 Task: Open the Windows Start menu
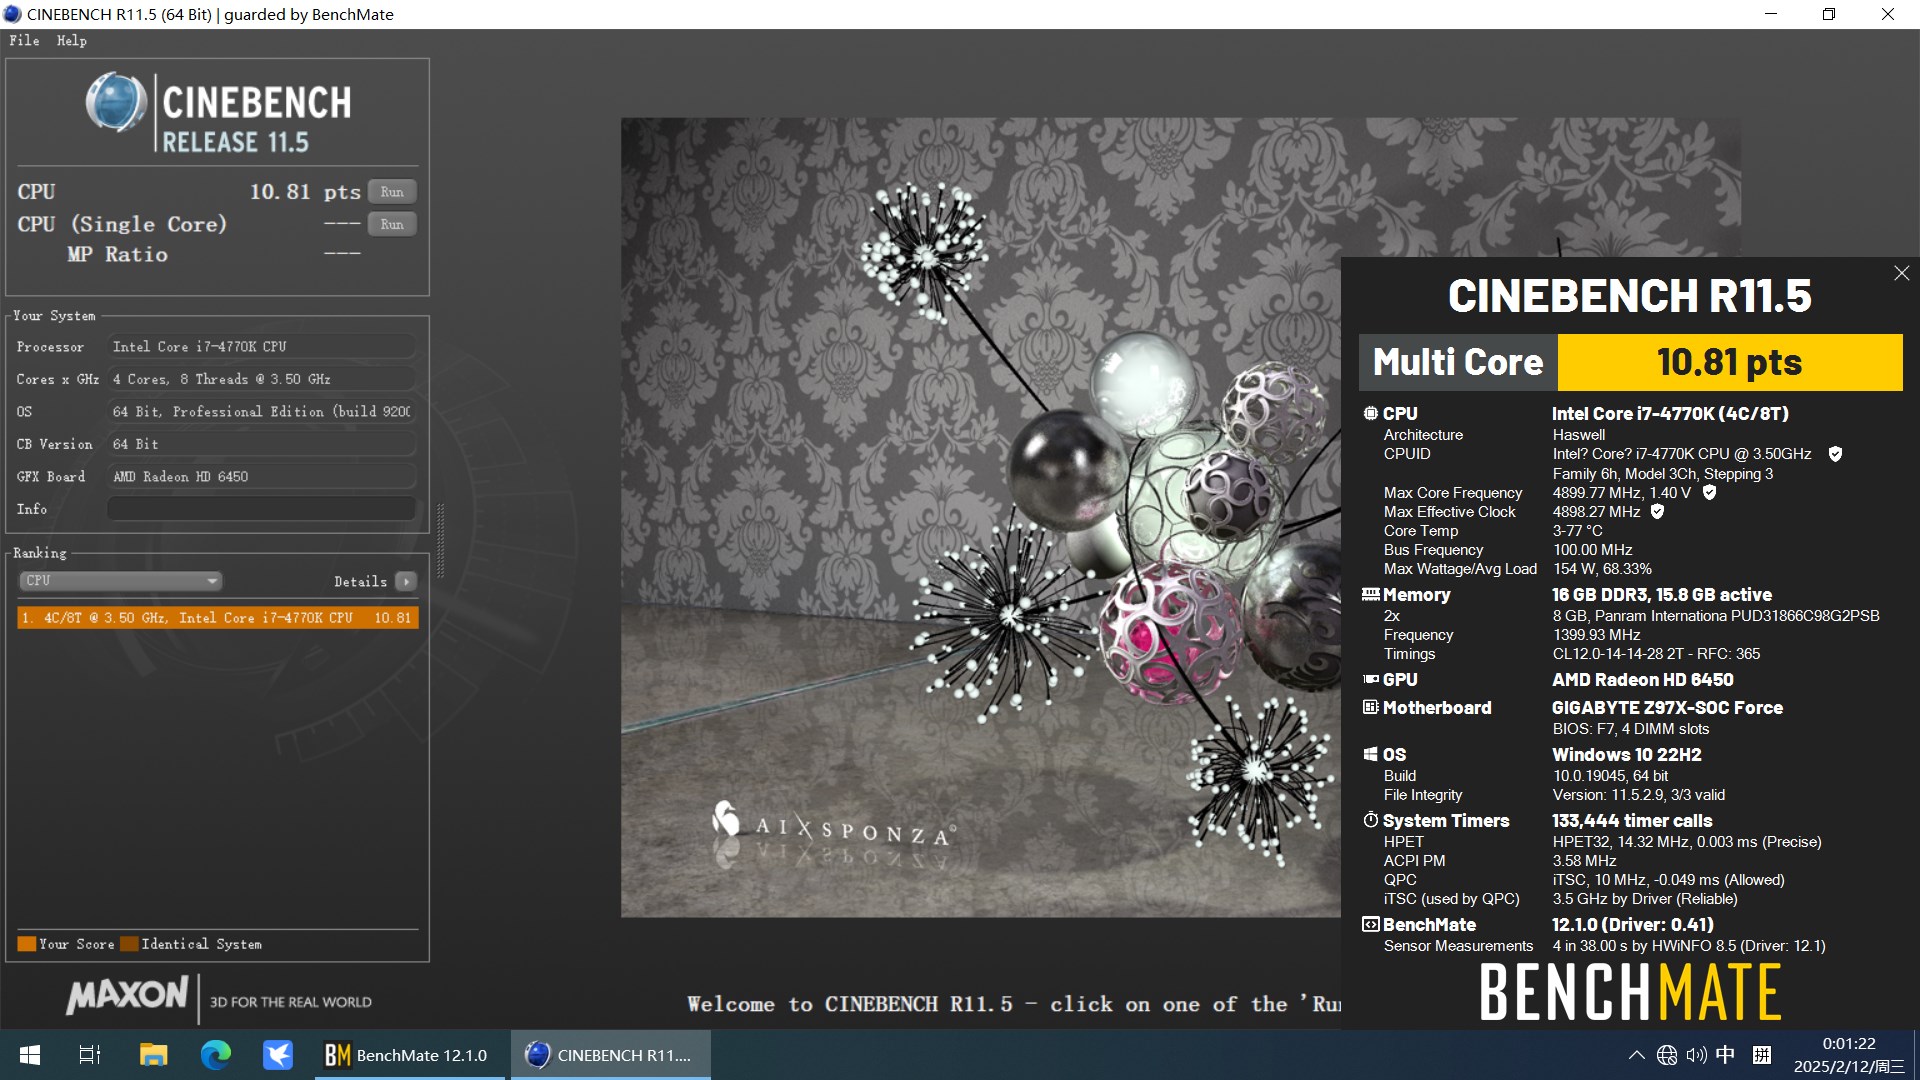coord(30,1055)
